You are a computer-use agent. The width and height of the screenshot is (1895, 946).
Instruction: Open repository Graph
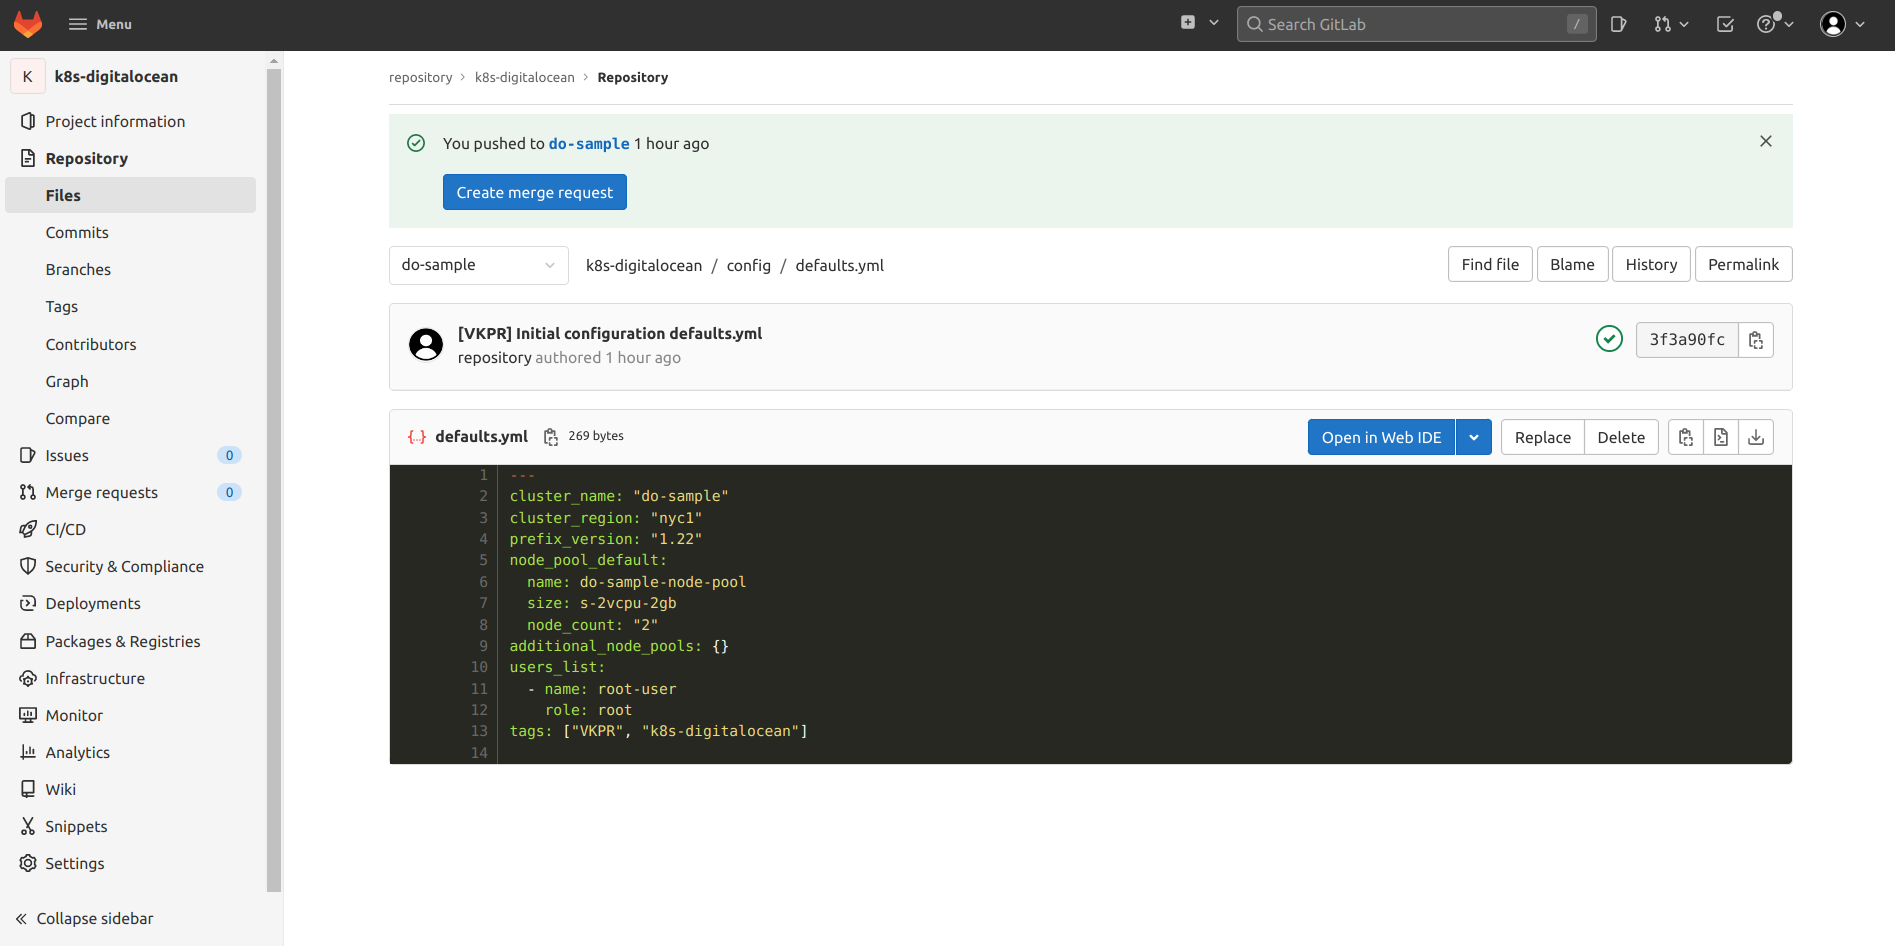pyautogui.click(x=67, y=381)
